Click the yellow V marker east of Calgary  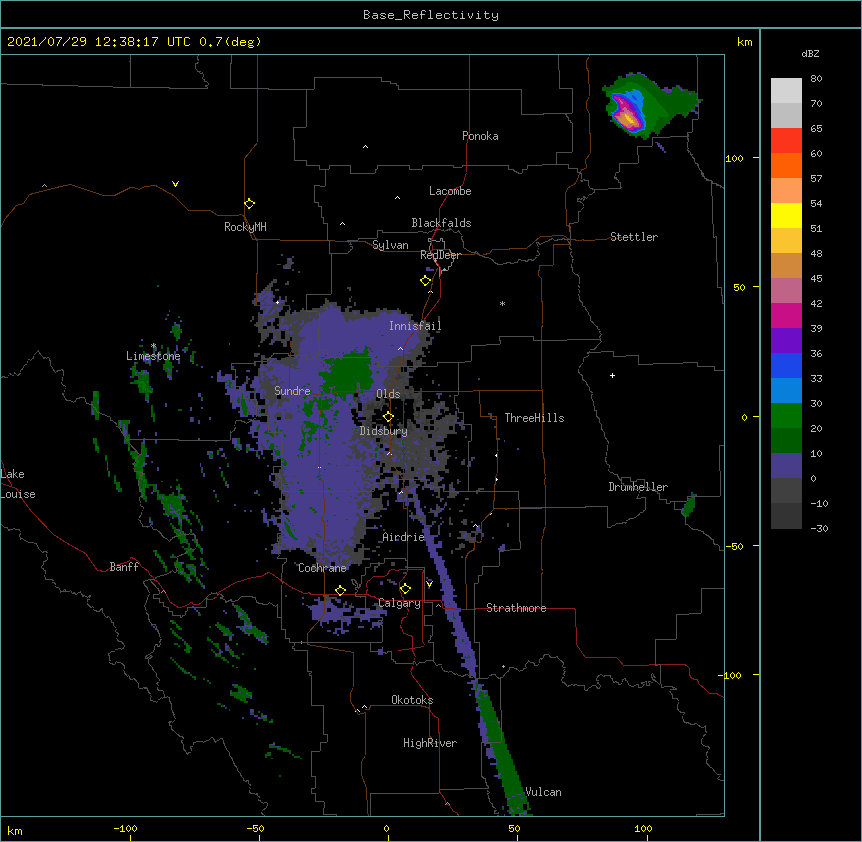pos(429,584)
